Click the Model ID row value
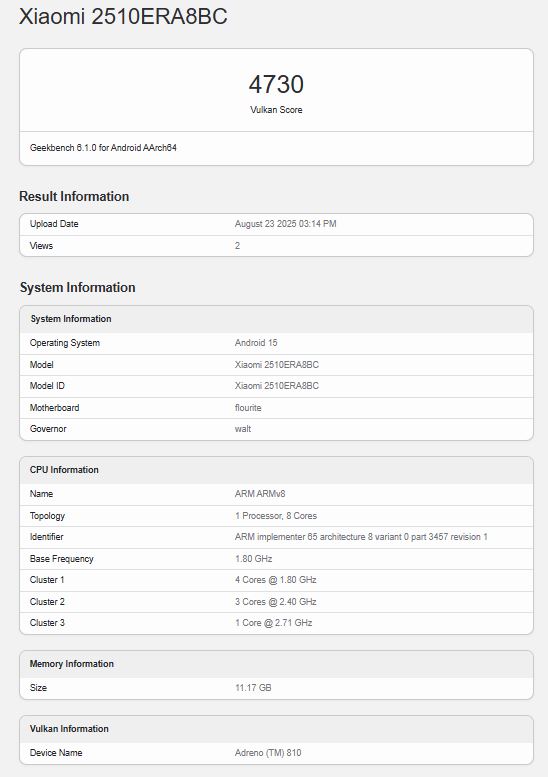The image size is (548, 777). click(276, 386)
